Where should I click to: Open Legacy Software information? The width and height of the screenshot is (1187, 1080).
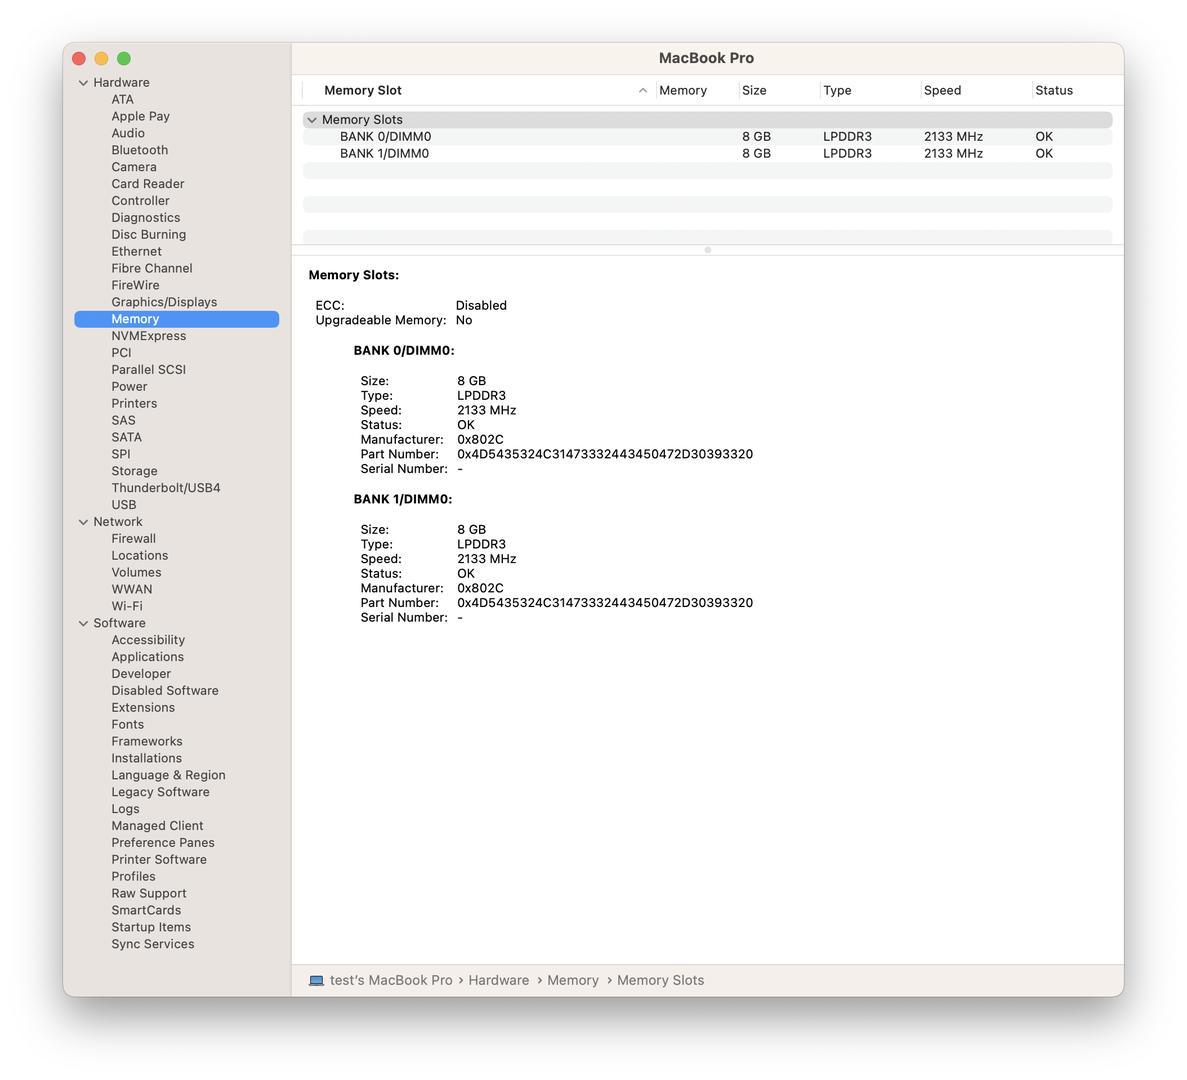point(160,792)
